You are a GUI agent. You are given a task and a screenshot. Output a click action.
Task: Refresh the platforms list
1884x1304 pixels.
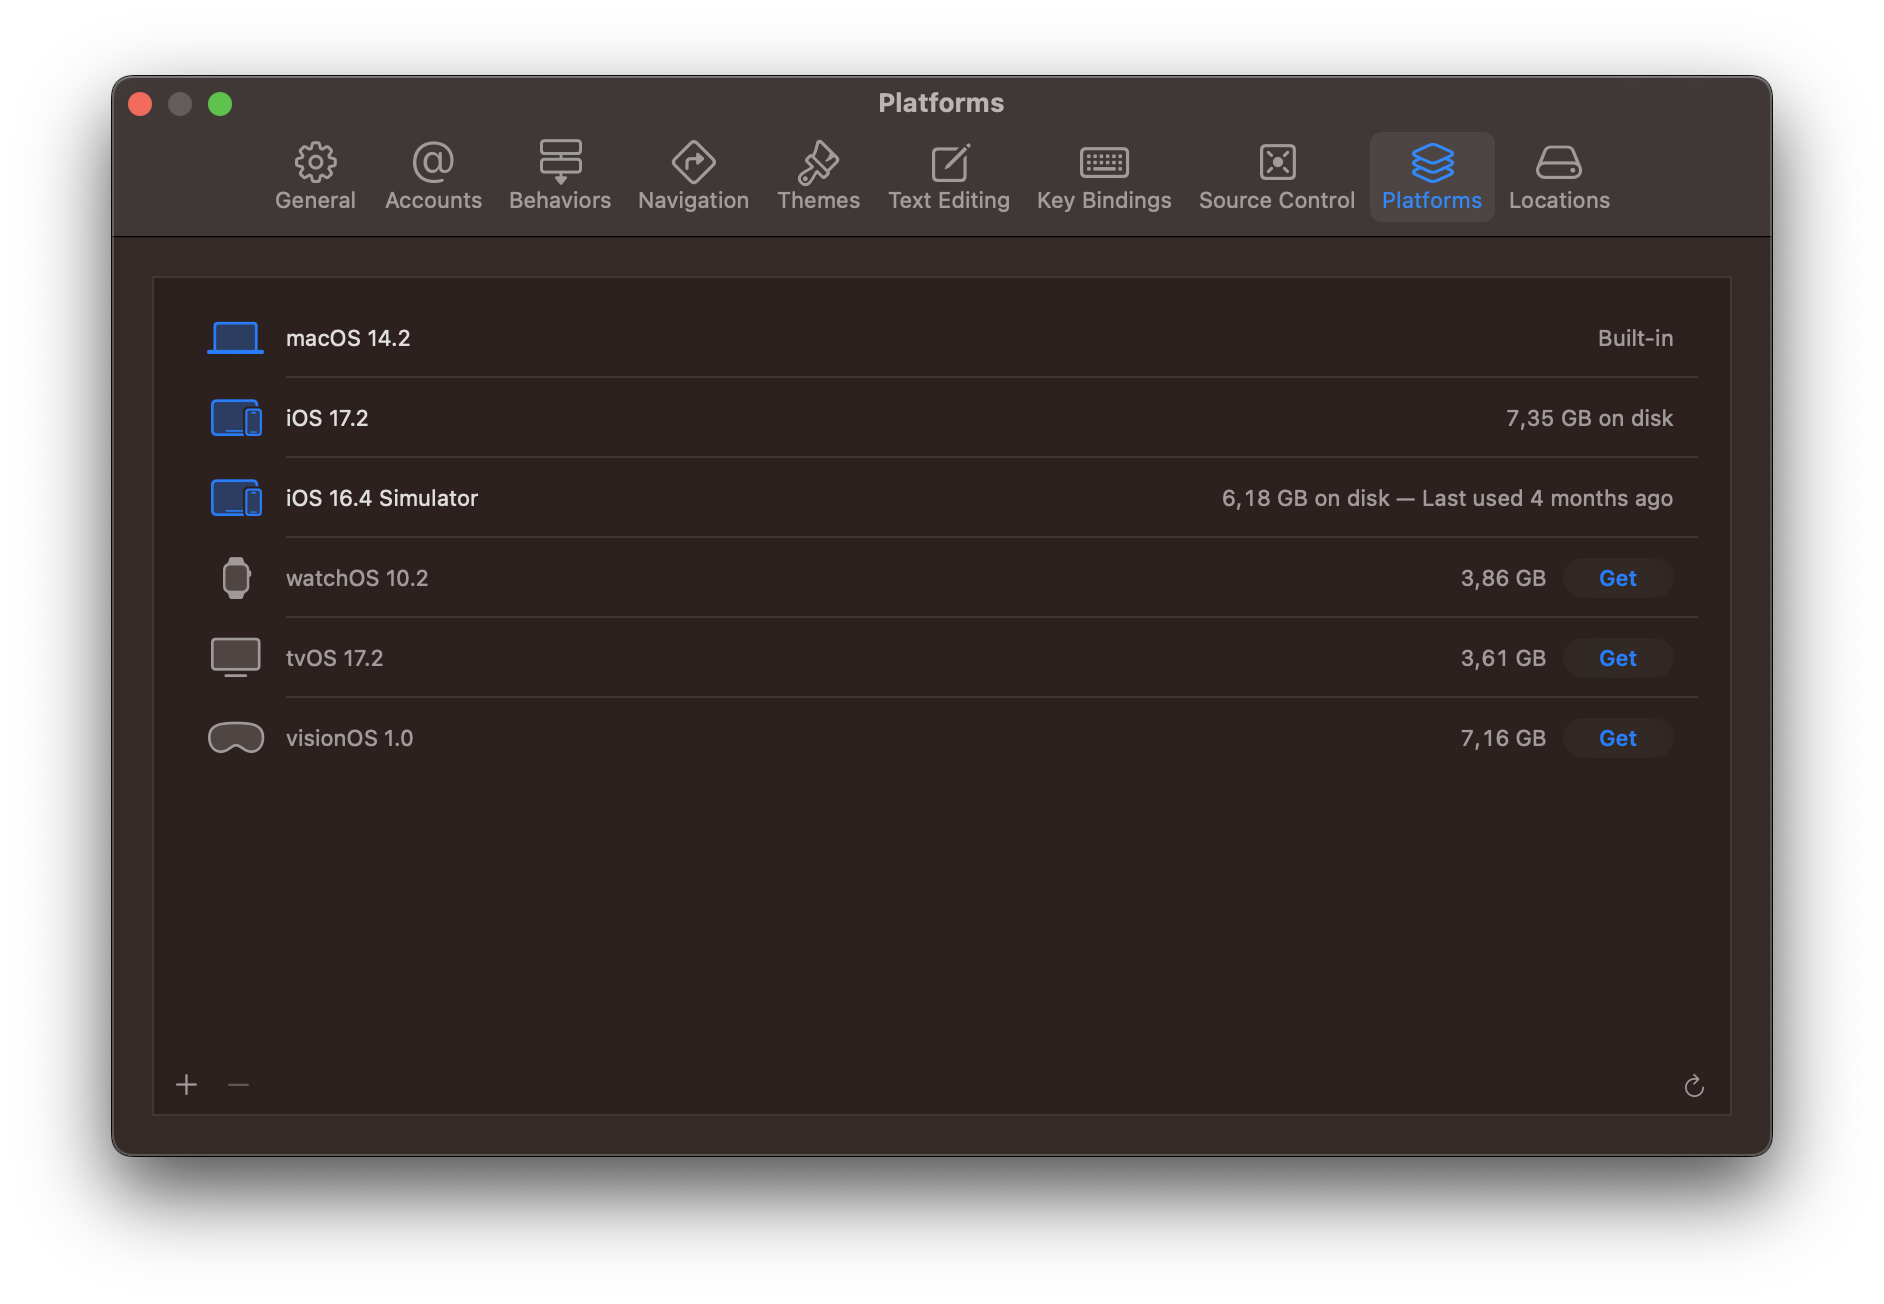[x=1695, y=1086]
